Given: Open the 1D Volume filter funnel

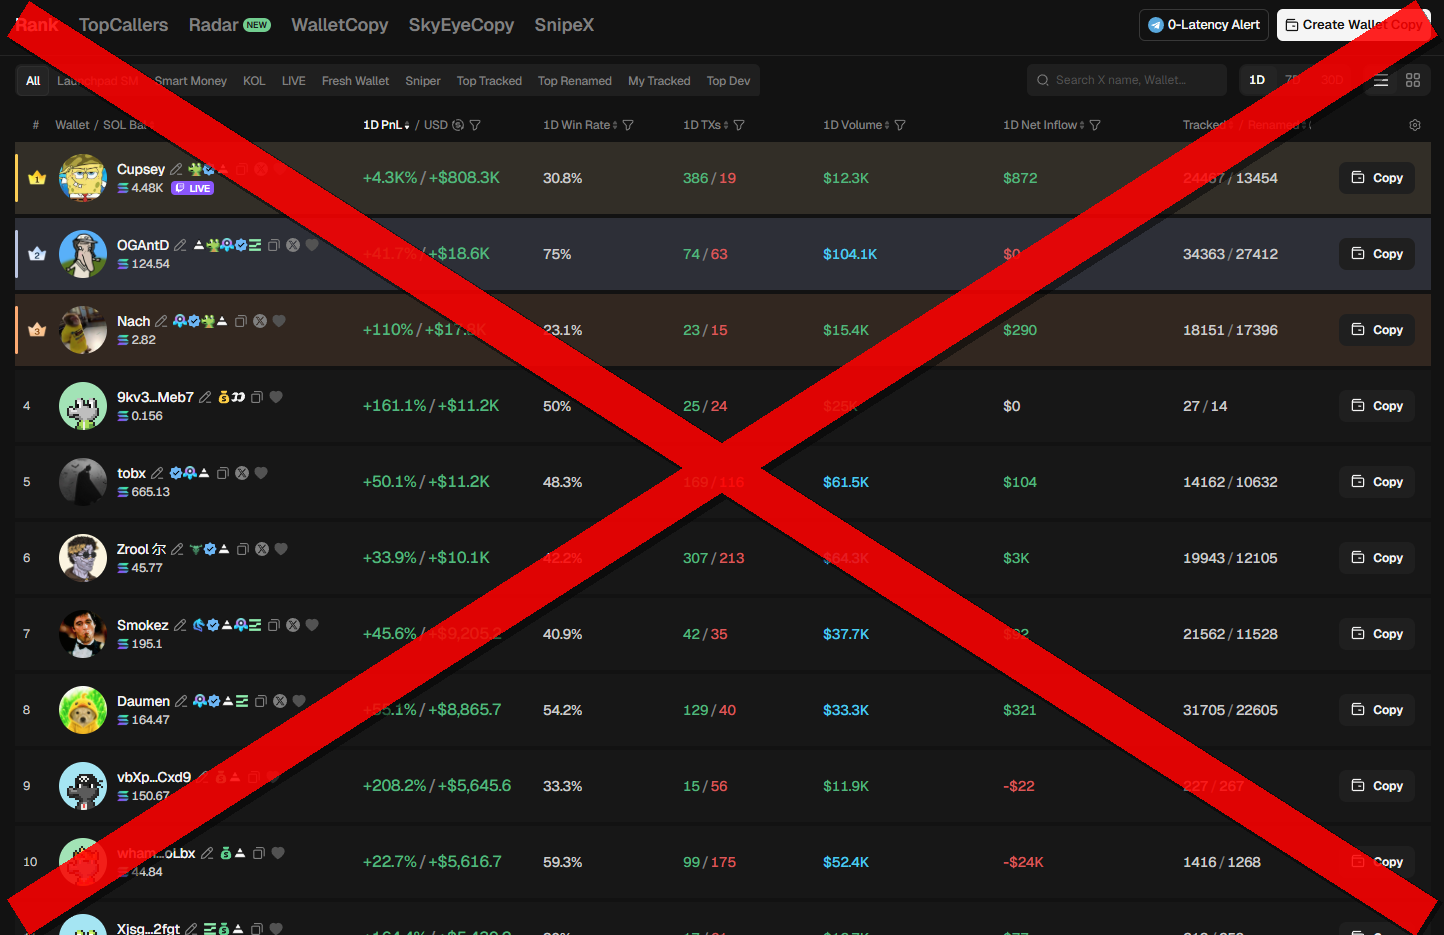Looking at the screenshot, I should point(900,125).
